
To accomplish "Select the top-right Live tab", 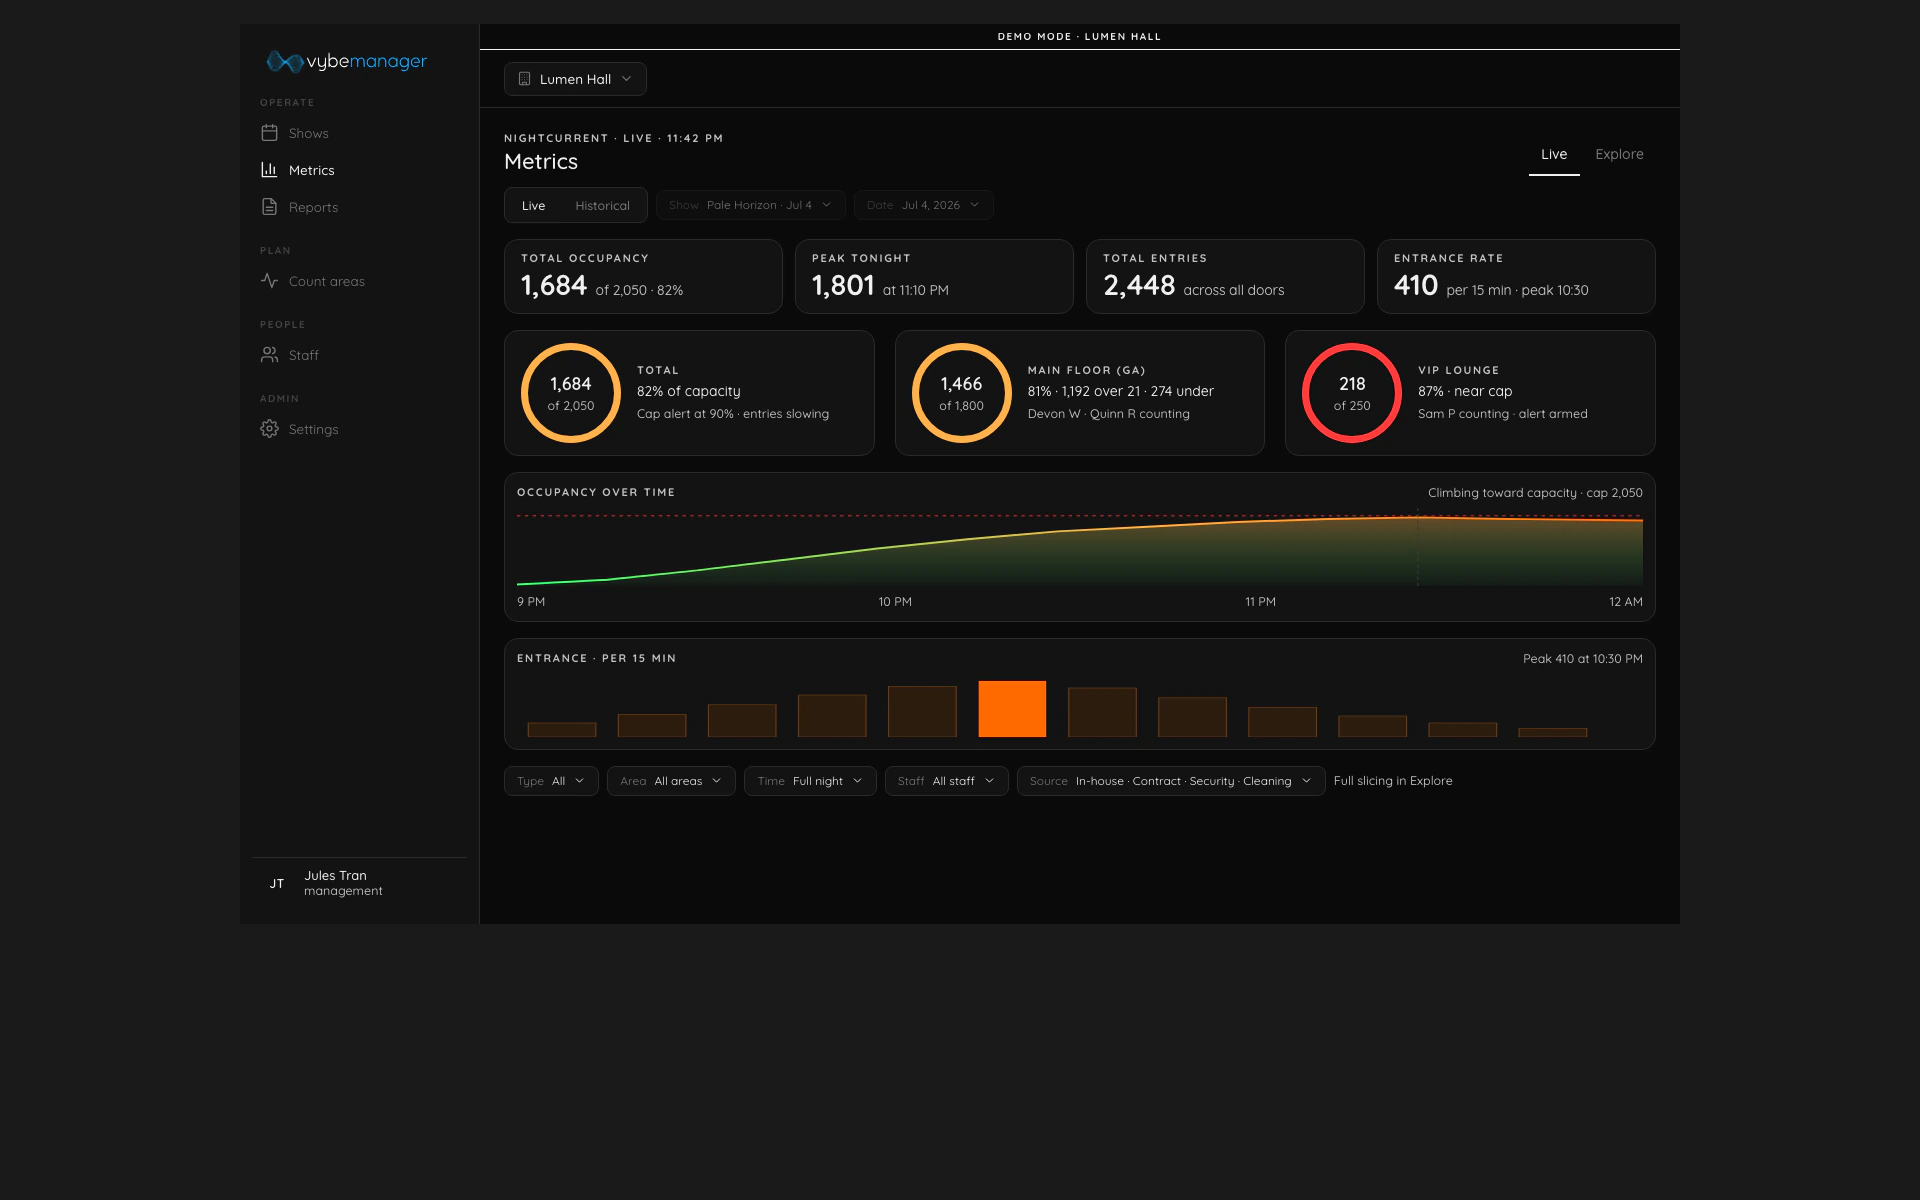I will 1554,154.
